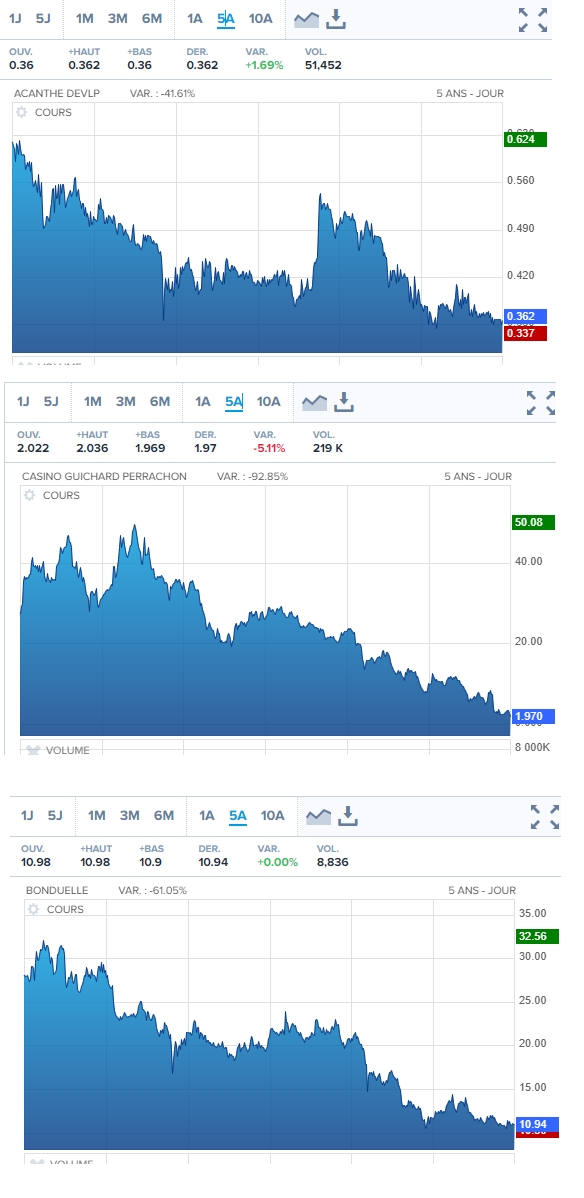Open COURS settings gear on Acanthe chart
The width and height of the screenshot is (584, 1198).
click(x=21, y=112)
